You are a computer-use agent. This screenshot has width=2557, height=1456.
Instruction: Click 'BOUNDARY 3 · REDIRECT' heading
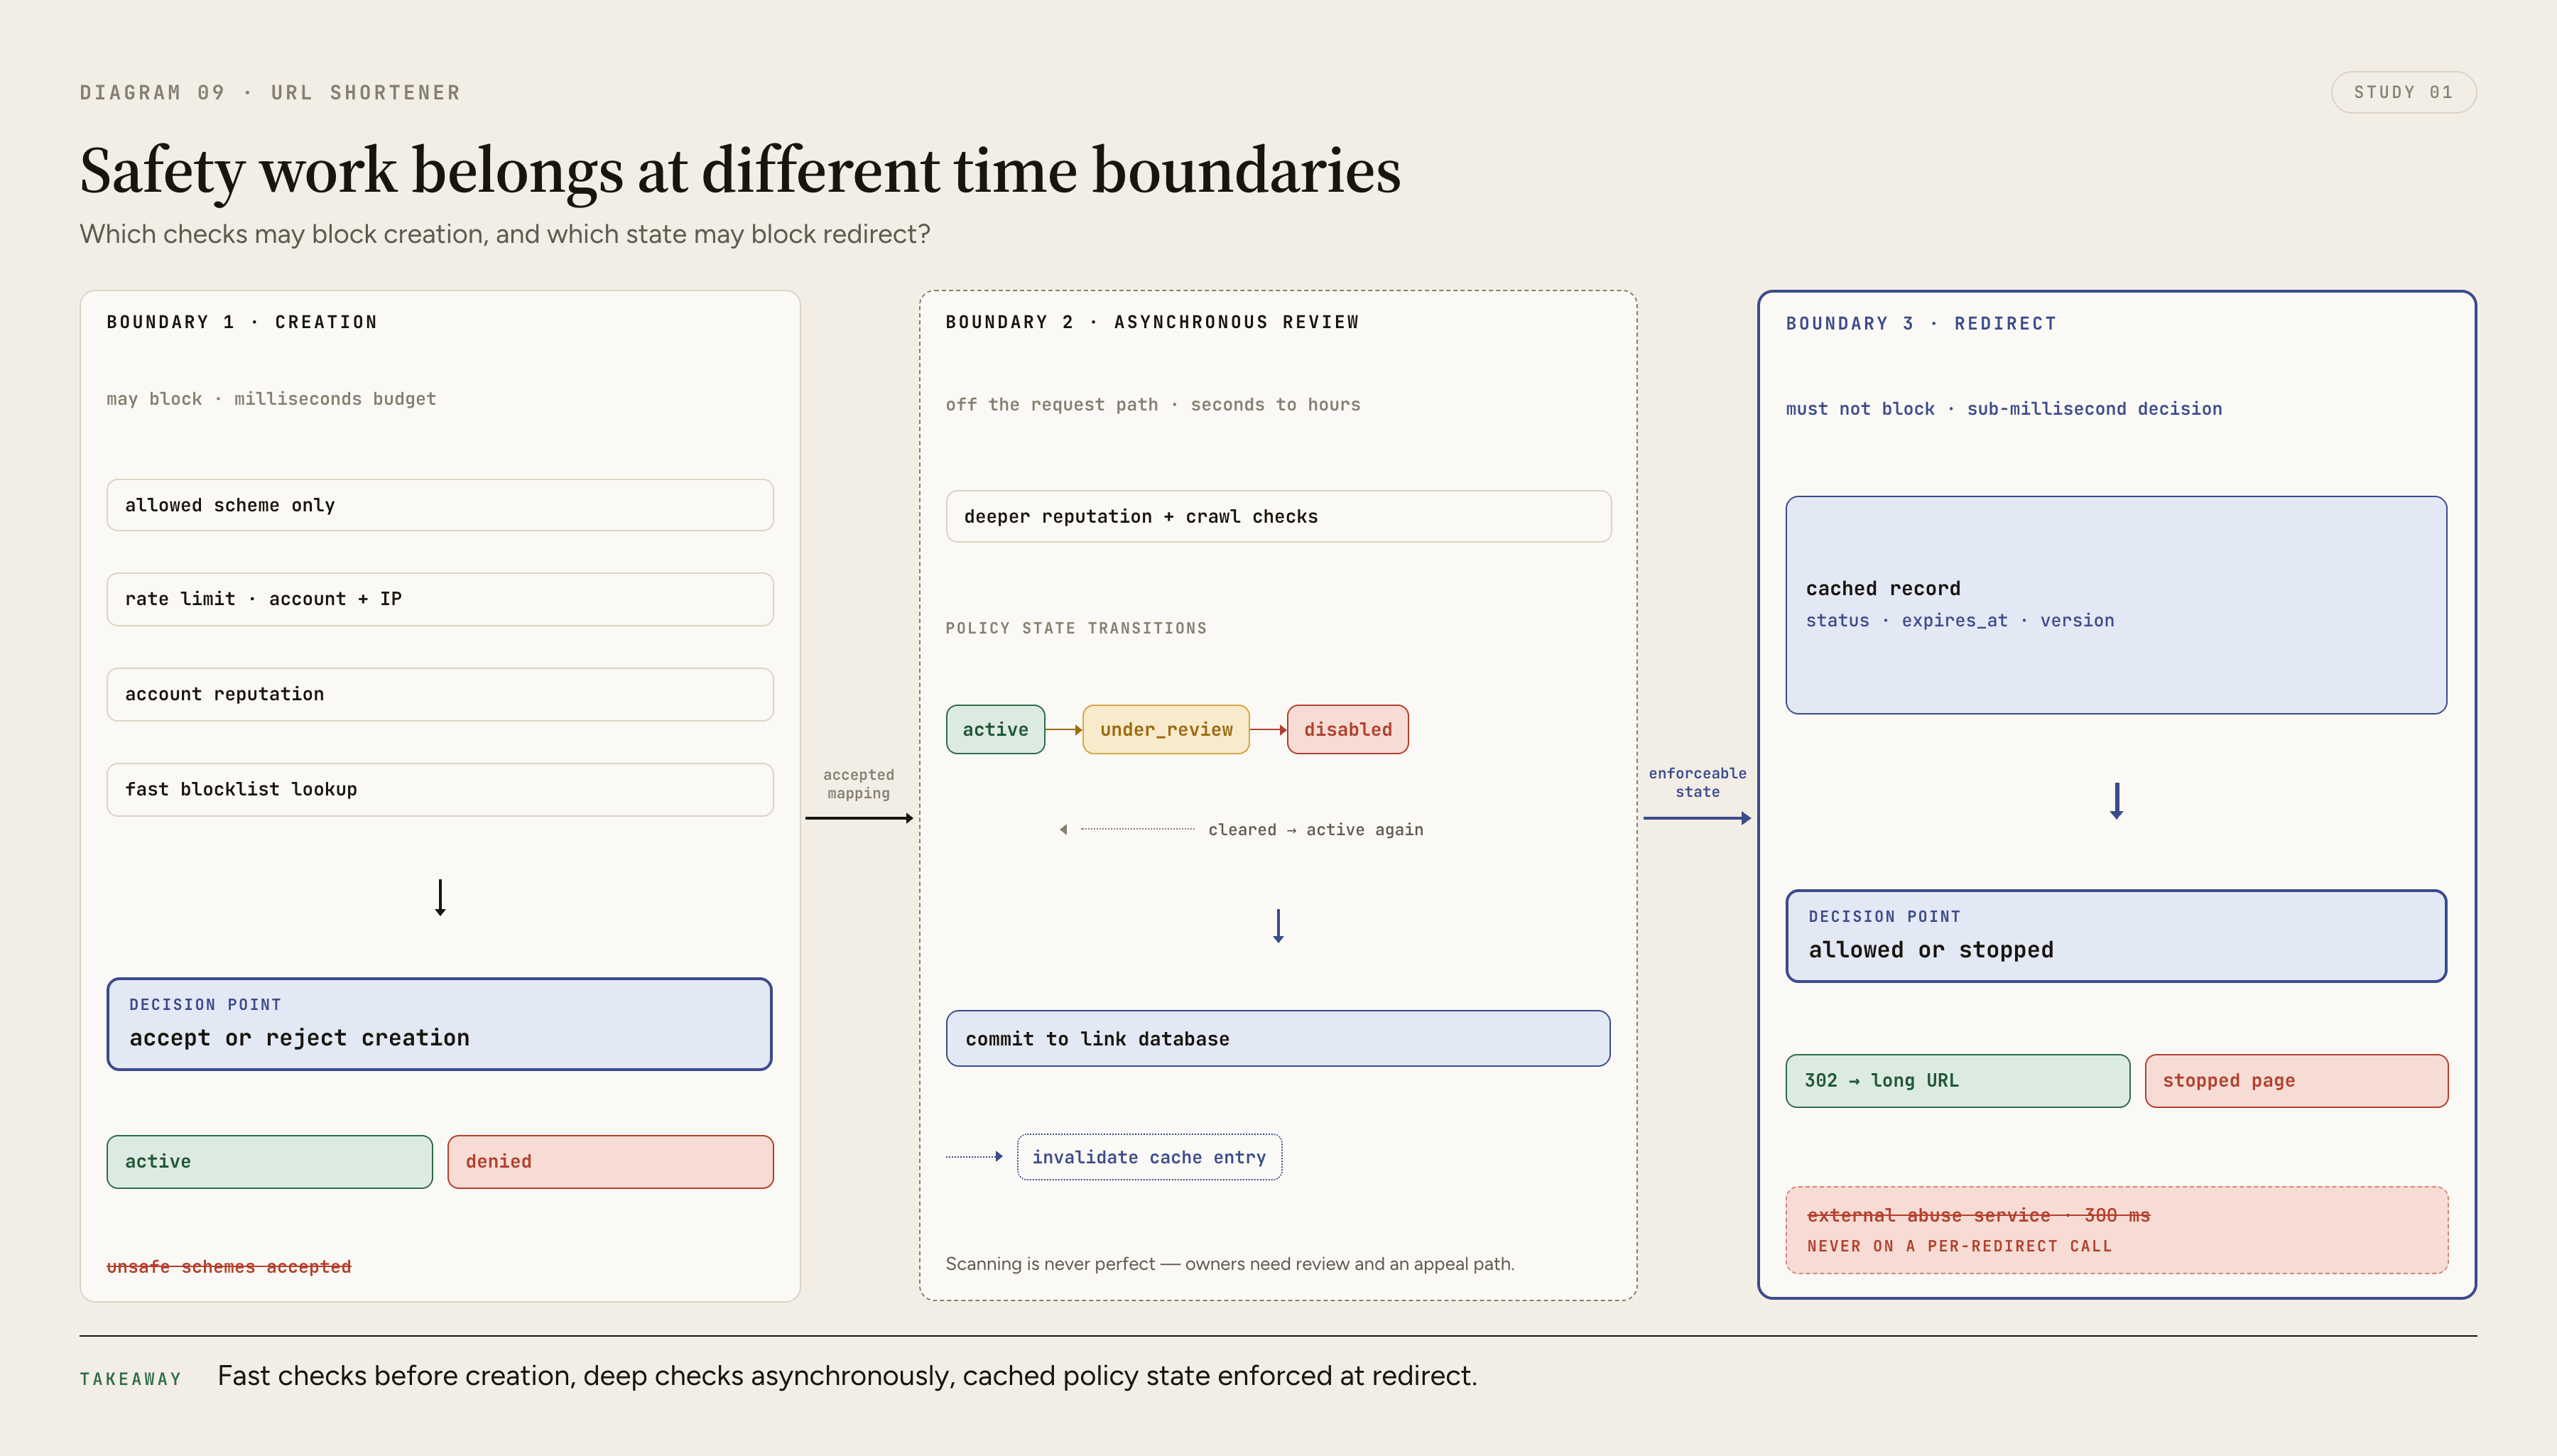(x=1921, y=323)
